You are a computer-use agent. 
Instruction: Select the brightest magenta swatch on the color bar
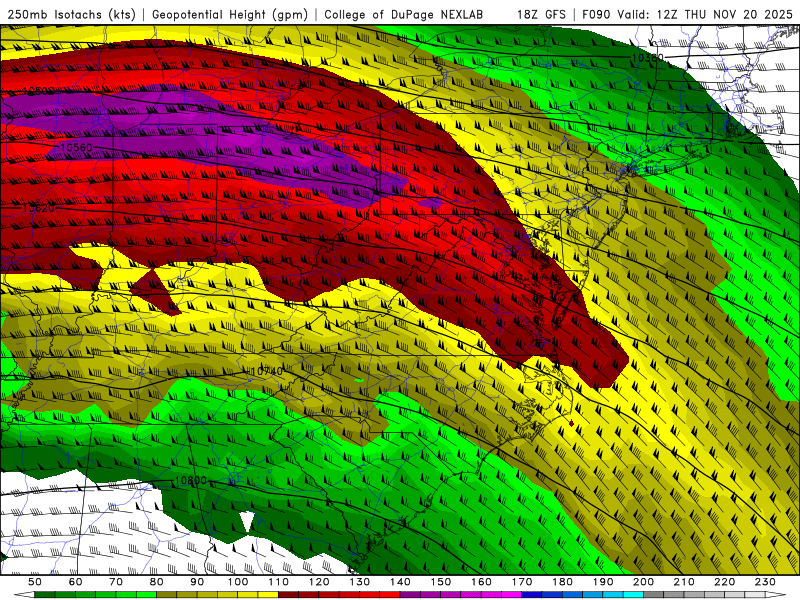(511, 595)
